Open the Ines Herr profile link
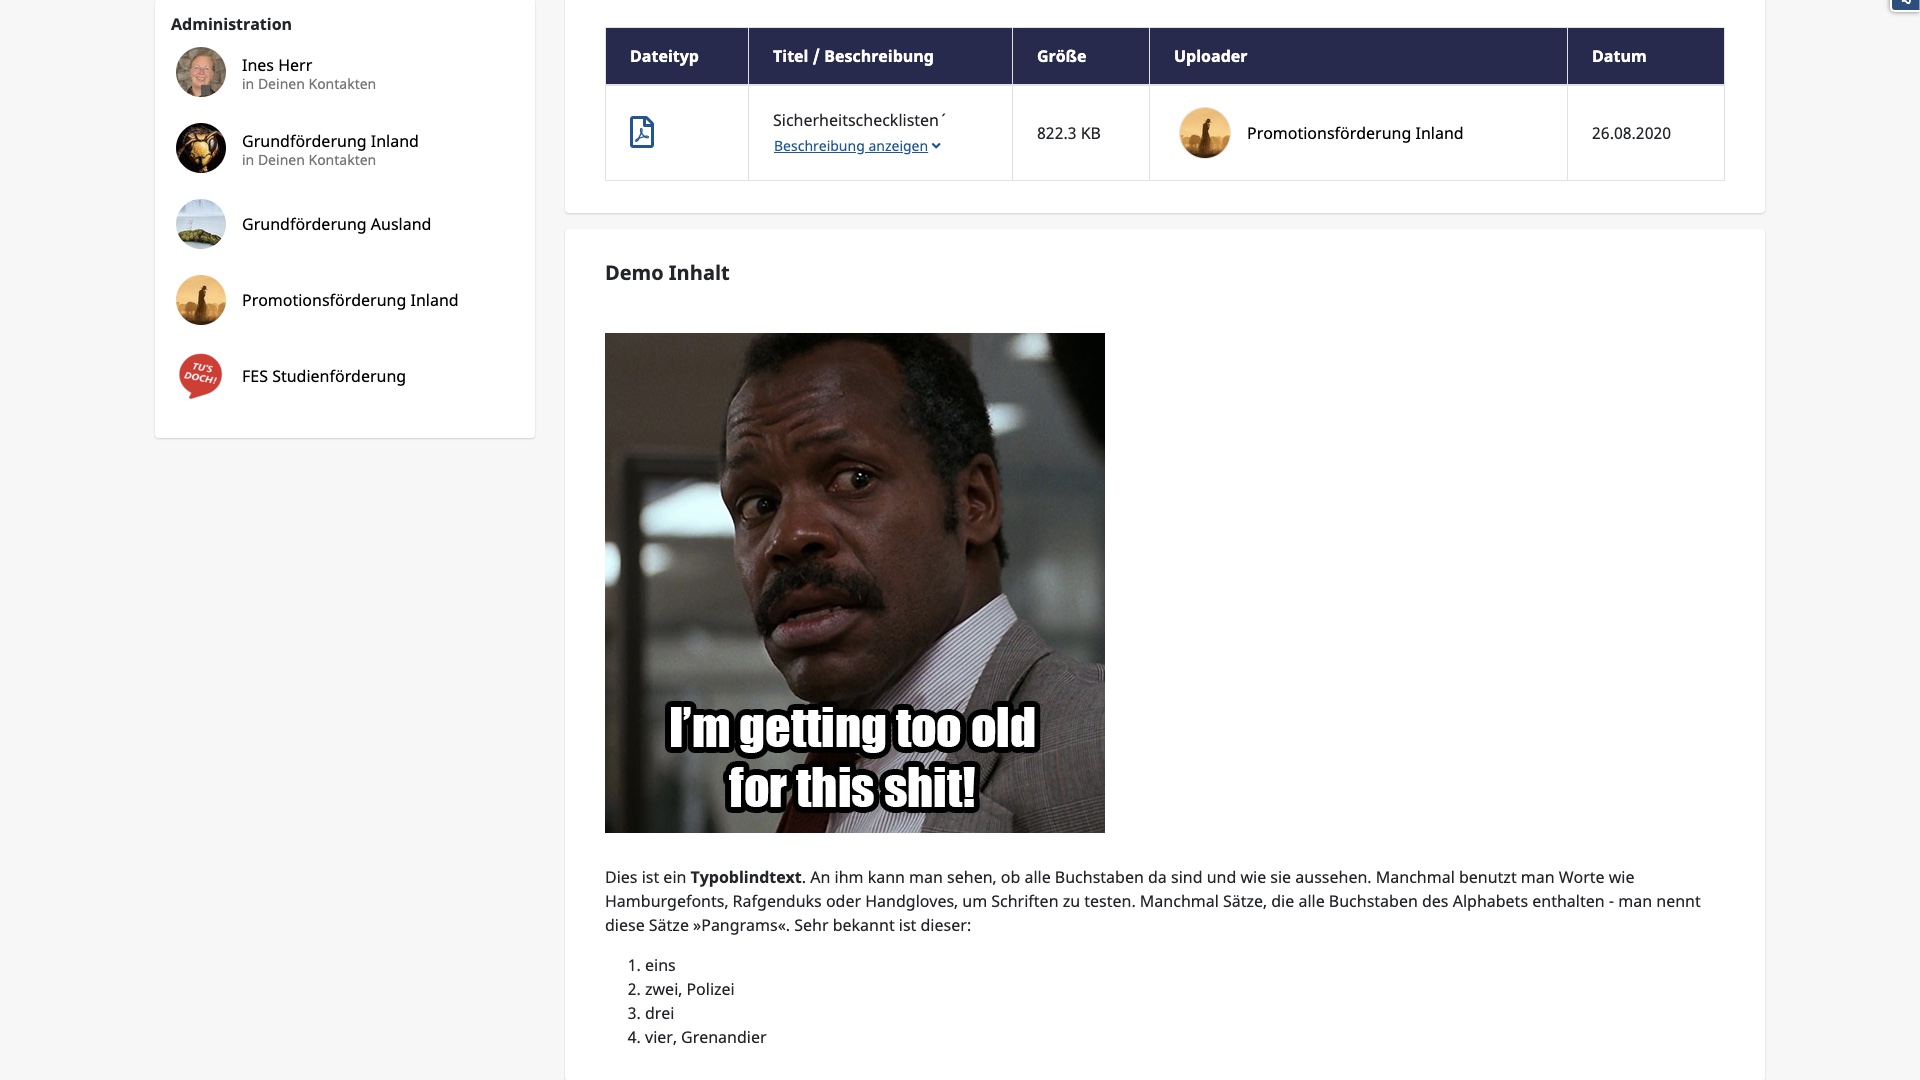 click(277, 65)
